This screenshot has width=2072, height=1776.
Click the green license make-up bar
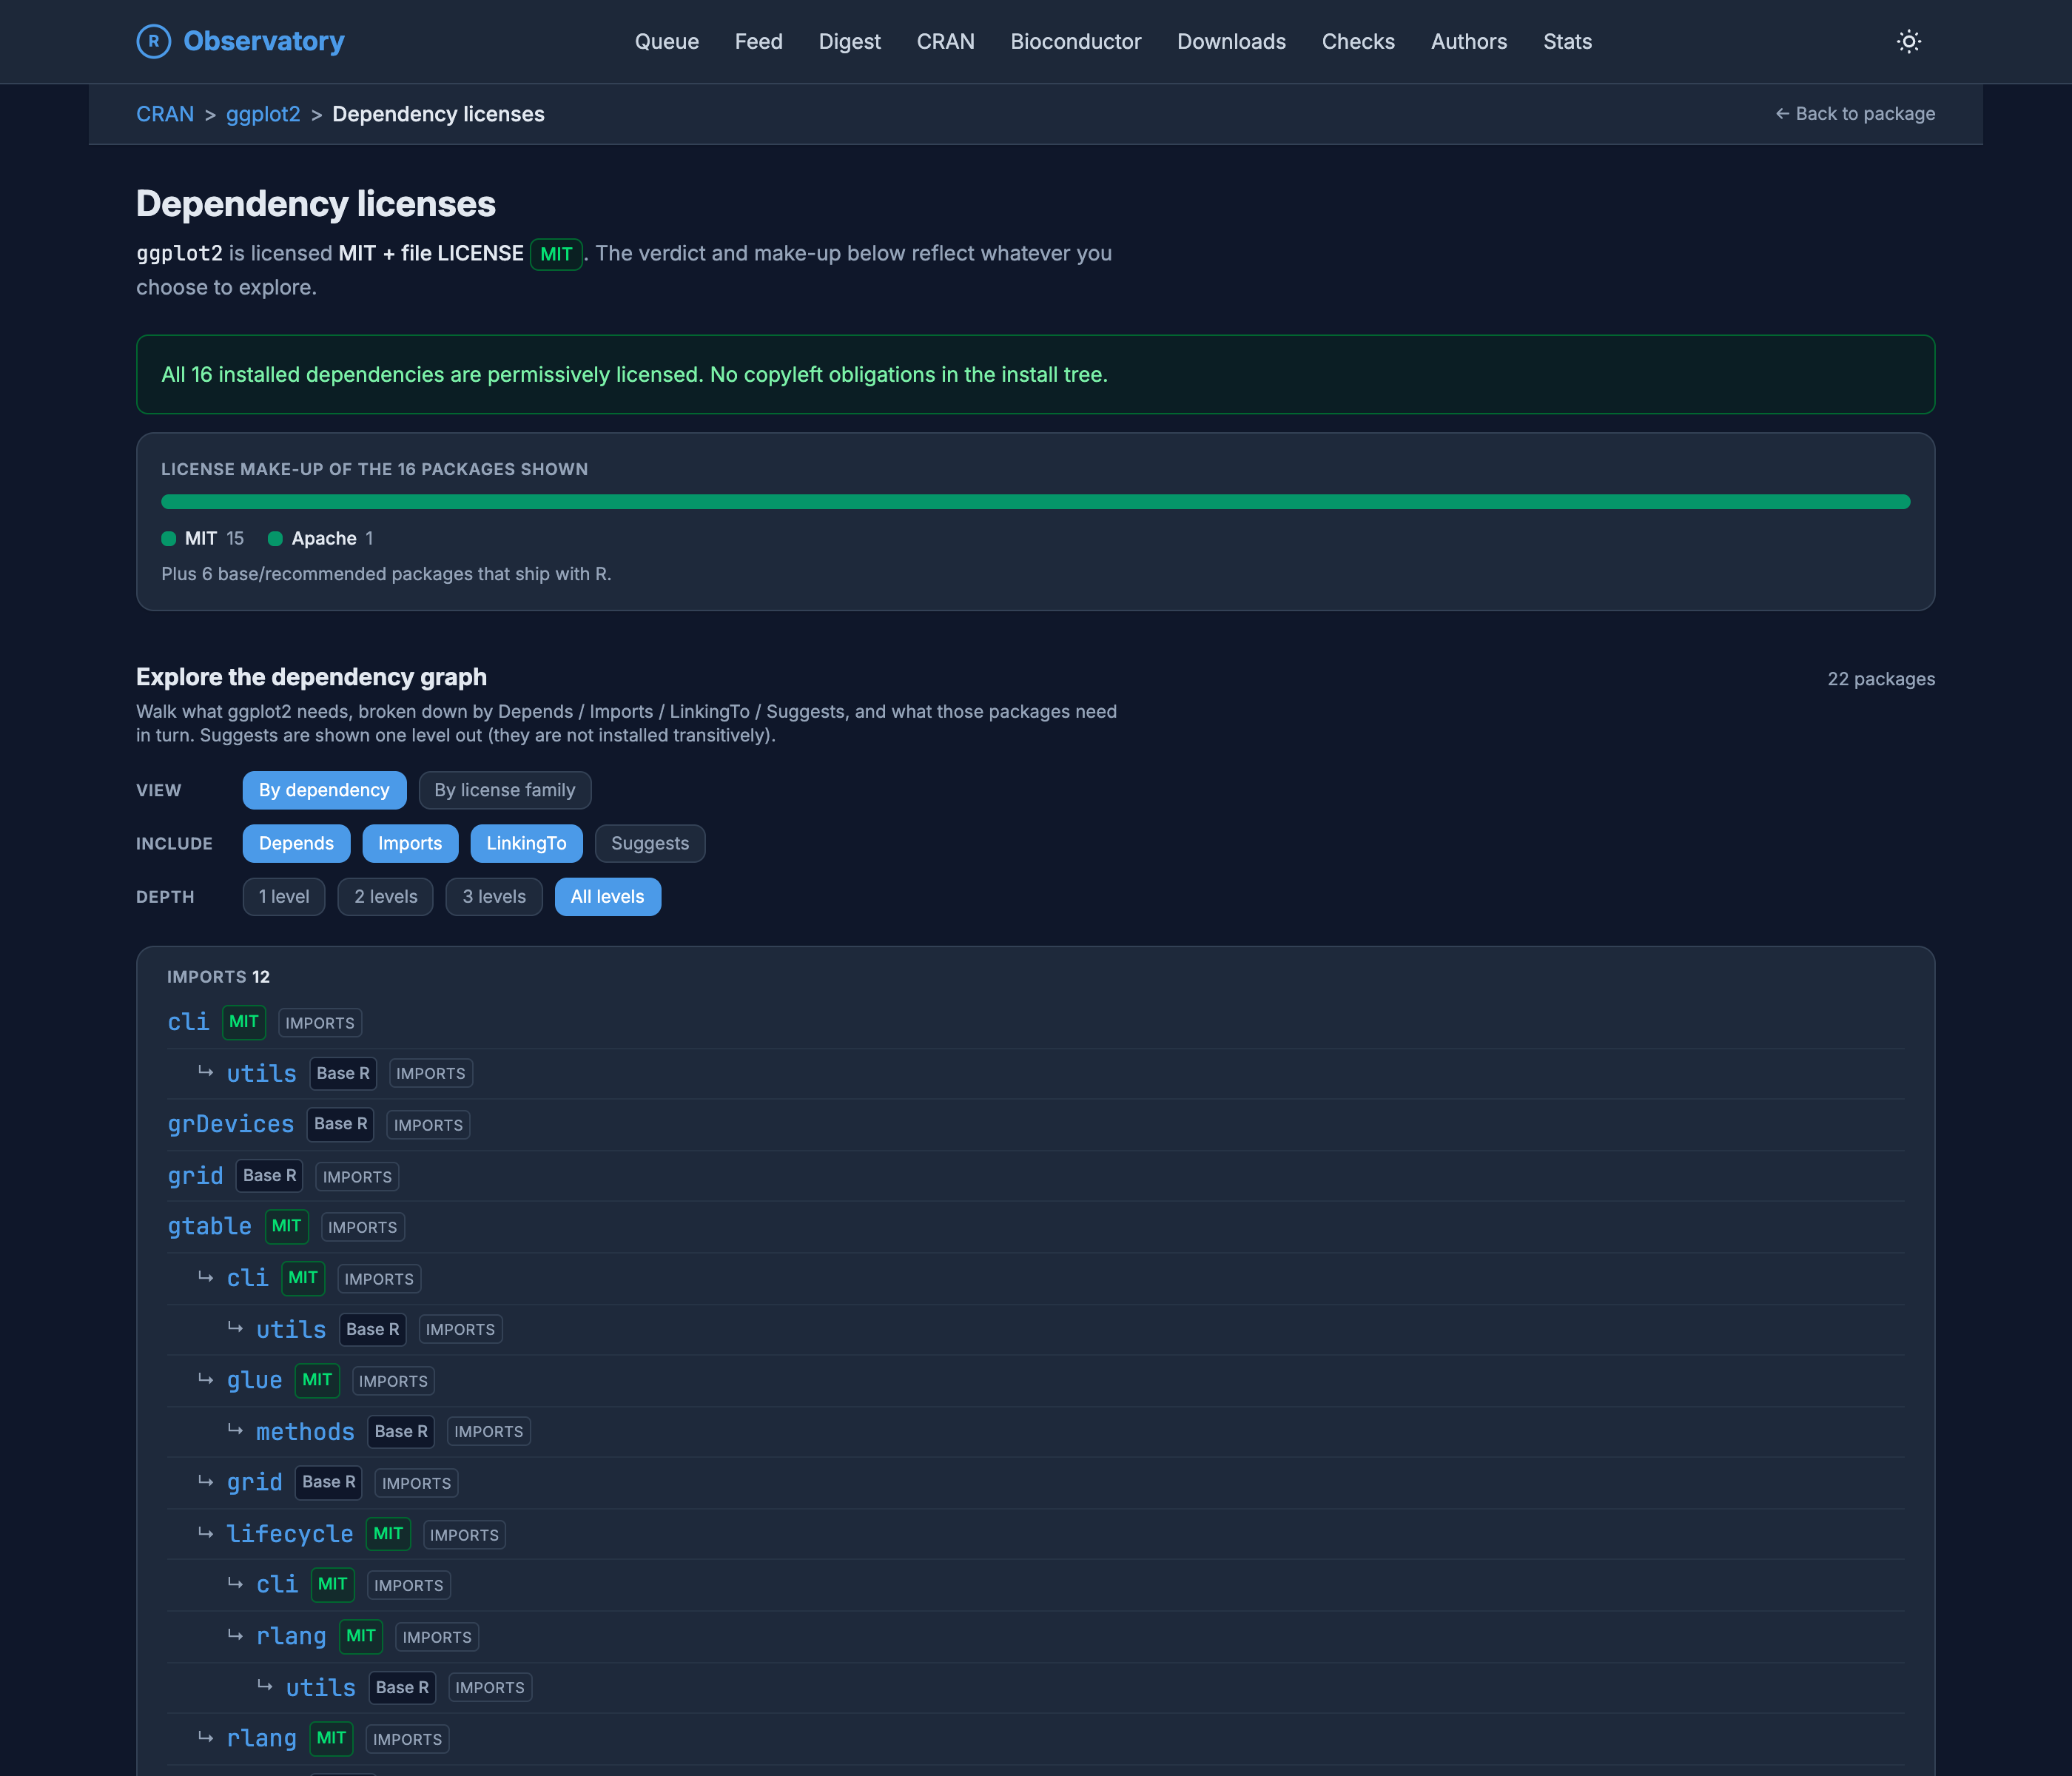1035,502
